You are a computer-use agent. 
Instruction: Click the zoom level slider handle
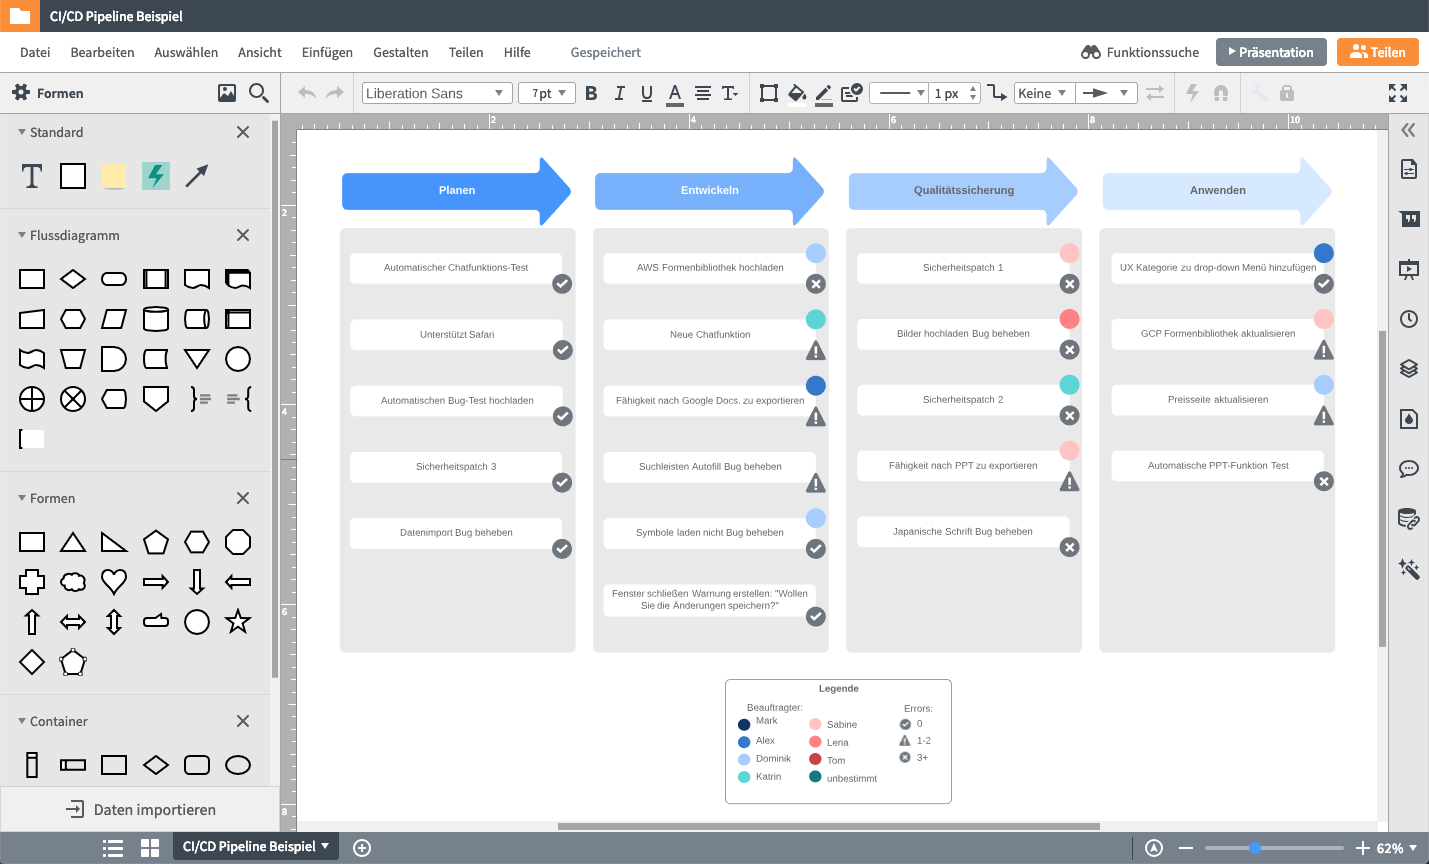coord(1255,848)
